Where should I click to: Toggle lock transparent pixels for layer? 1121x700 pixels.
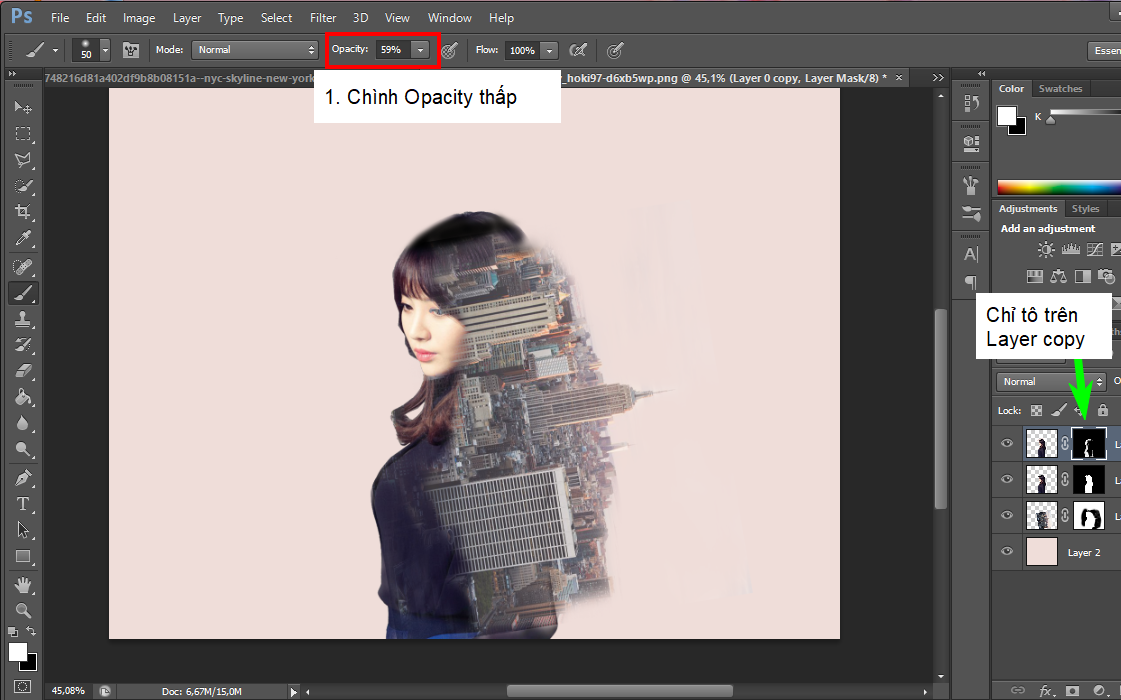point(1036,410)
